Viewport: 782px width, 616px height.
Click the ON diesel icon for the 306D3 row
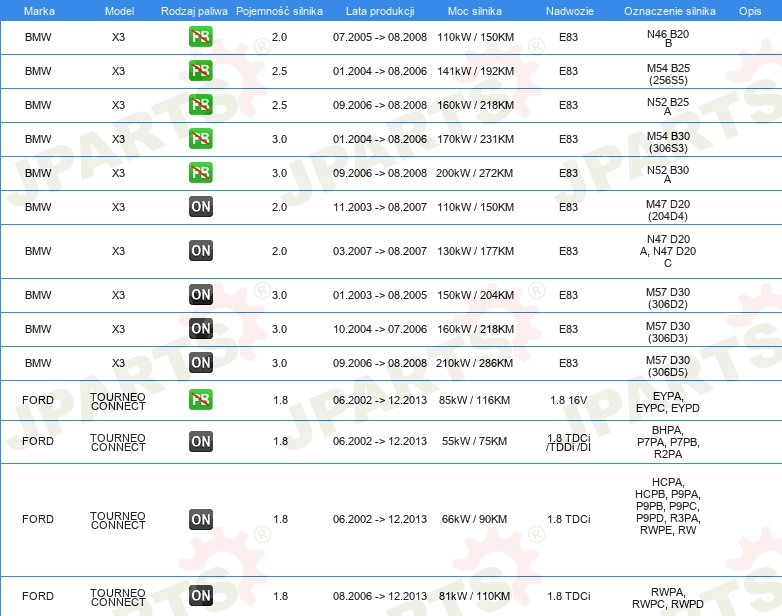point(200,328)
